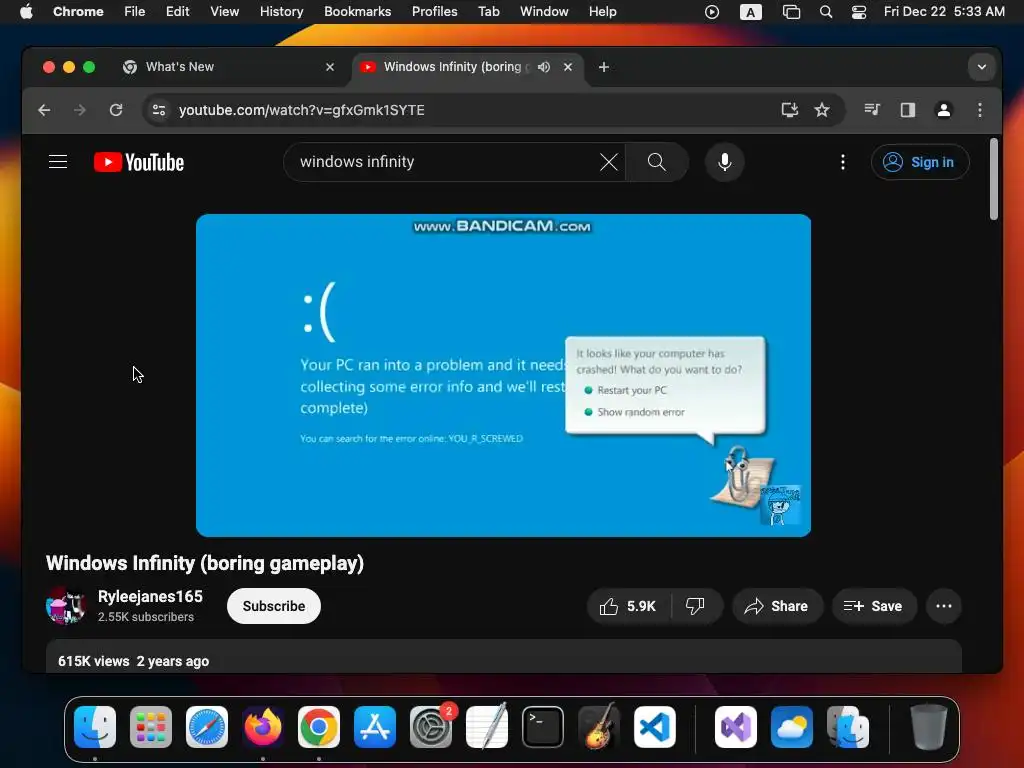The height and width of the screenshot is (768, 1024).
Task: Like the video with thumbs up
Action: tap(628, 606)
